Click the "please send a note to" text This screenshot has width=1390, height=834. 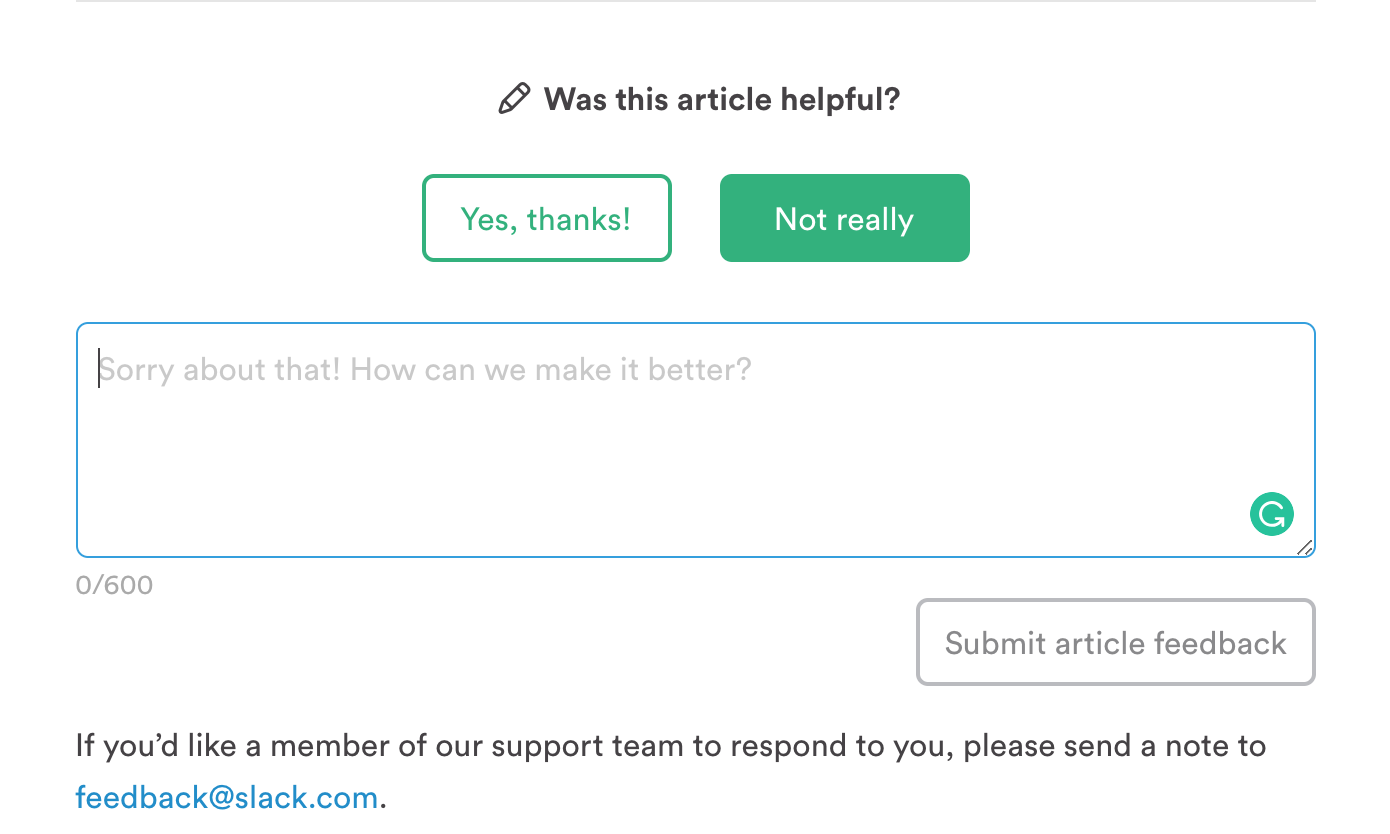pyautogui.click(x=1114, y=746)
